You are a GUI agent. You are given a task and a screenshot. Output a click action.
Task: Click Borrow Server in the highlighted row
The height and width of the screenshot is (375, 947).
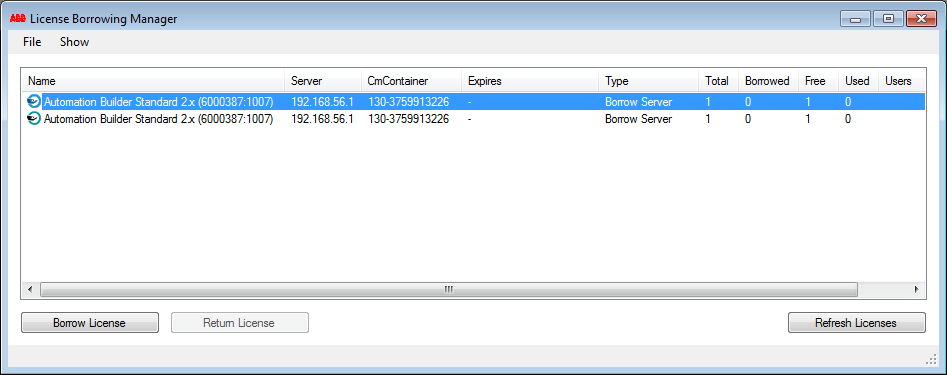click(x=638, y=101)
